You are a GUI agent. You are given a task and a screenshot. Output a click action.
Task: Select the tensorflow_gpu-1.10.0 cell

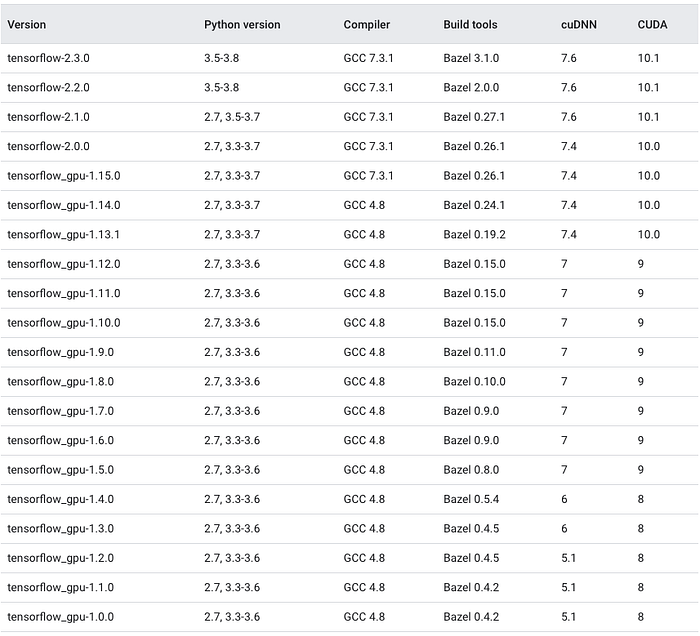click(x=64, y=323)
